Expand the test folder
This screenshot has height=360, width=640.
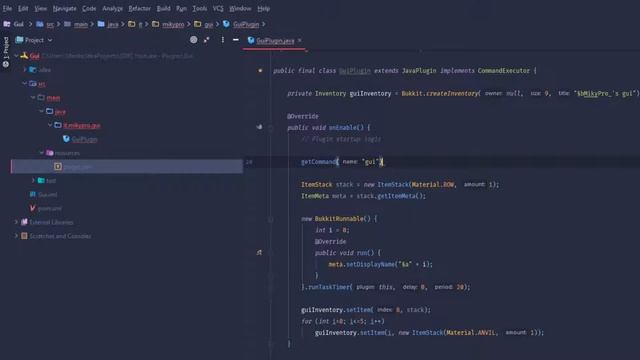(33, 180)
